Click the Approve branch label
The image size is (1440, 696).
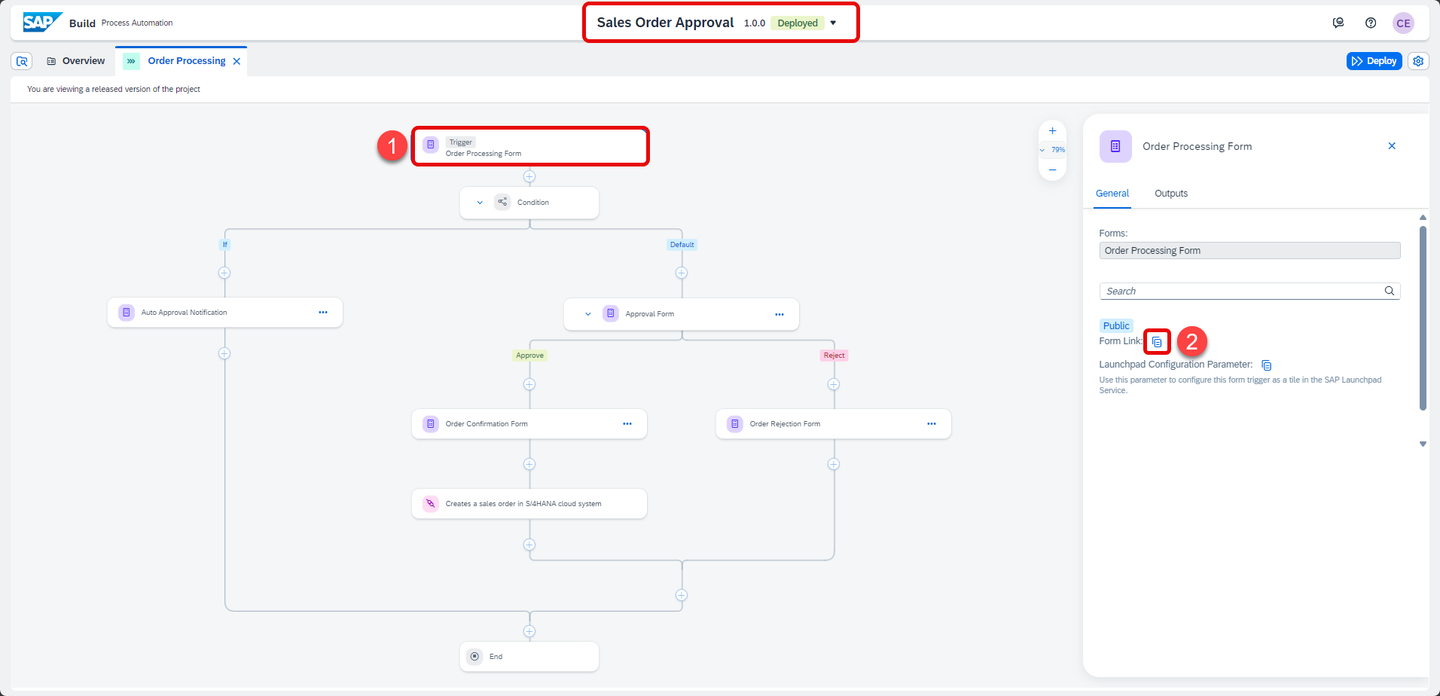(529, 355)
